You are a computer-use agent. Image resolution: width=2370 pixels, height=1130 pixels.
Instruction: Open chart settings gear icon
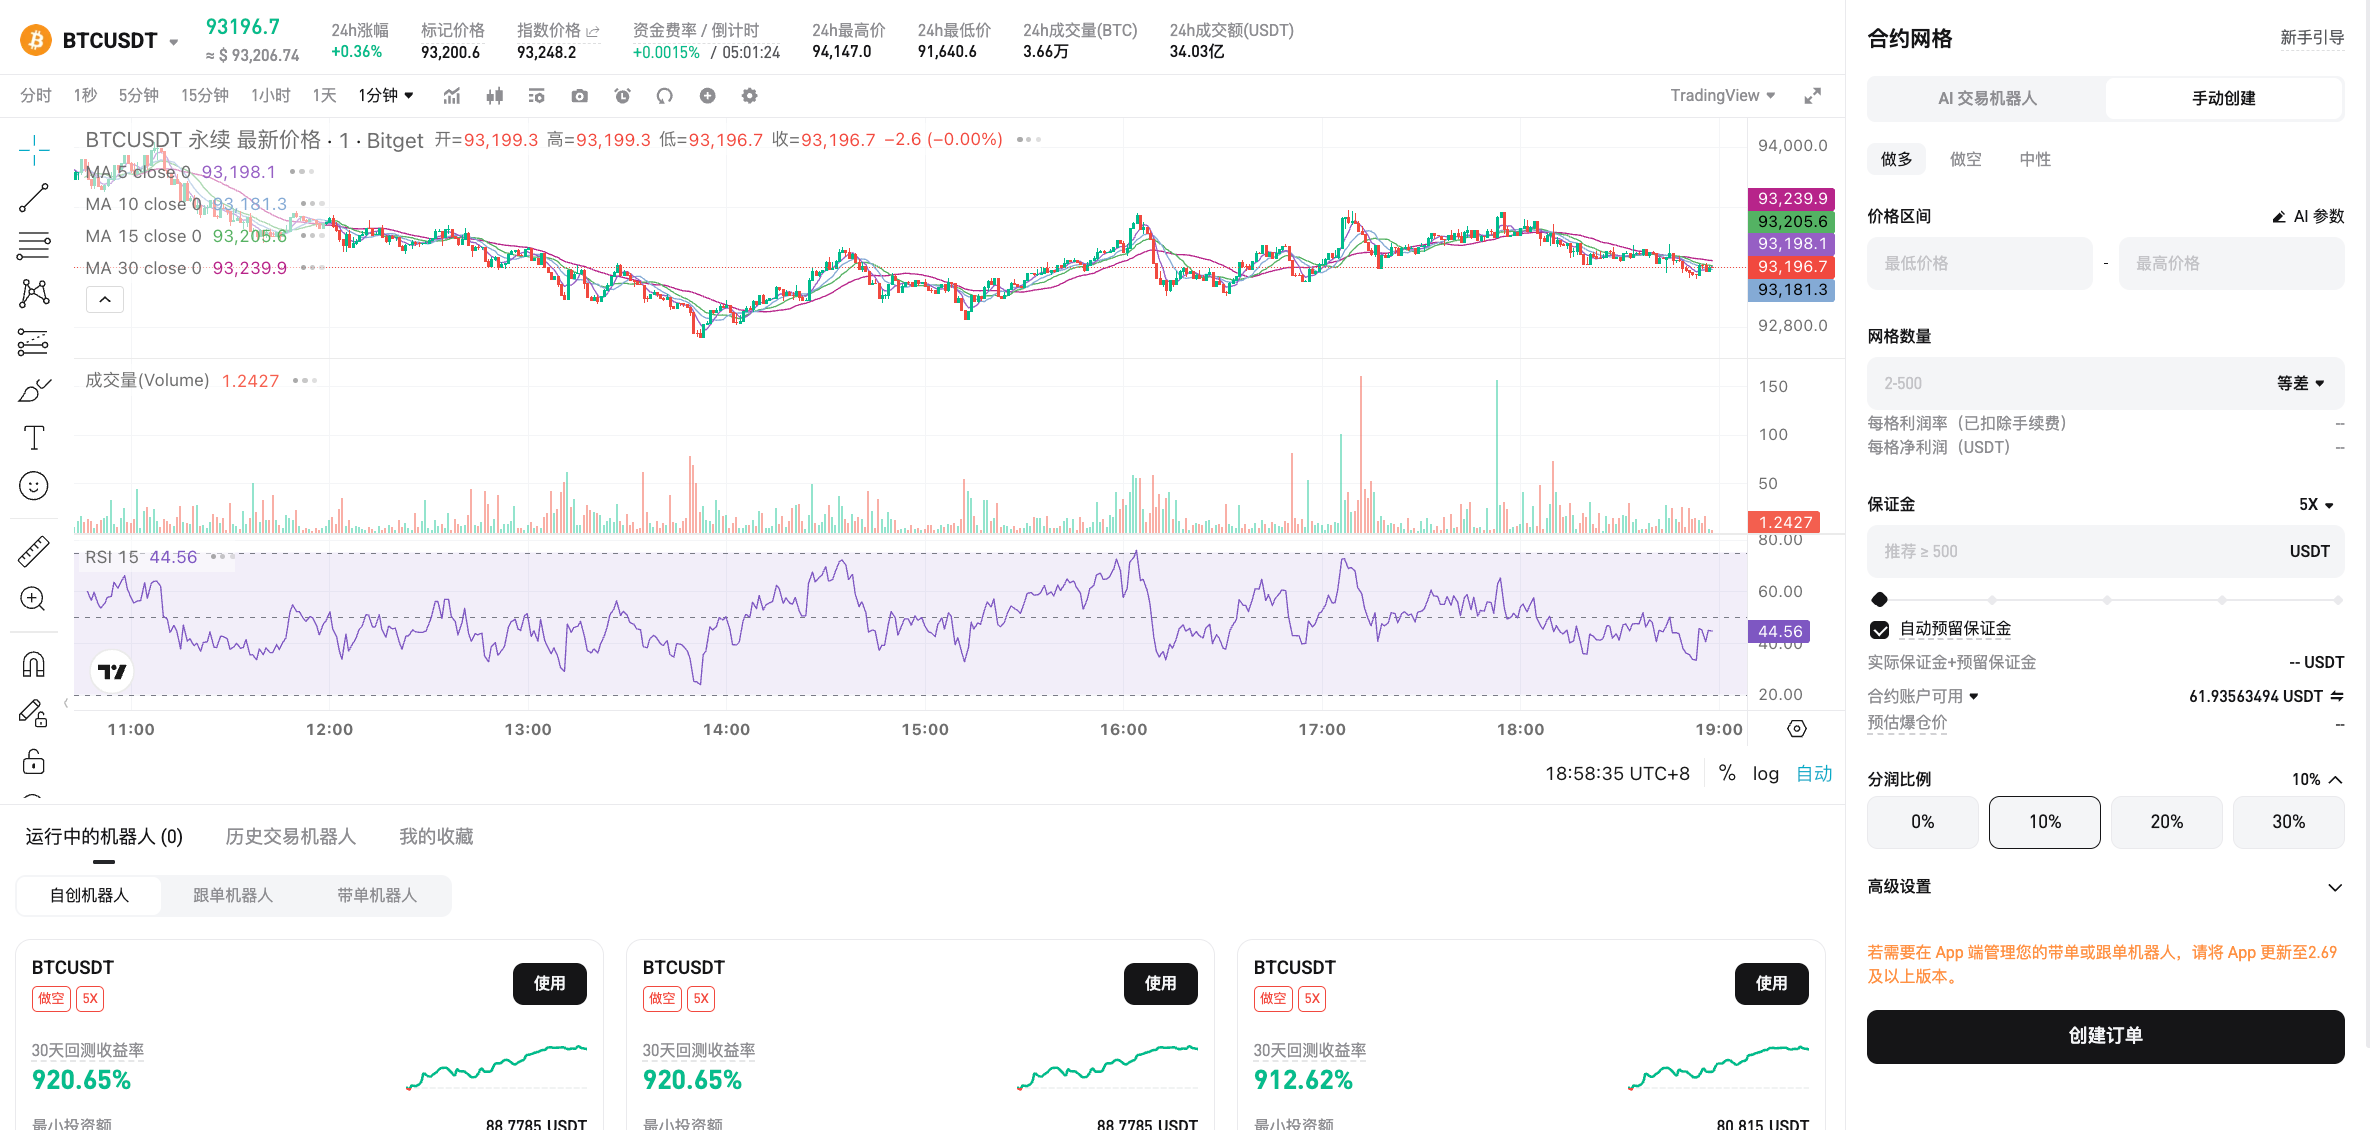(x=749, y=96)
